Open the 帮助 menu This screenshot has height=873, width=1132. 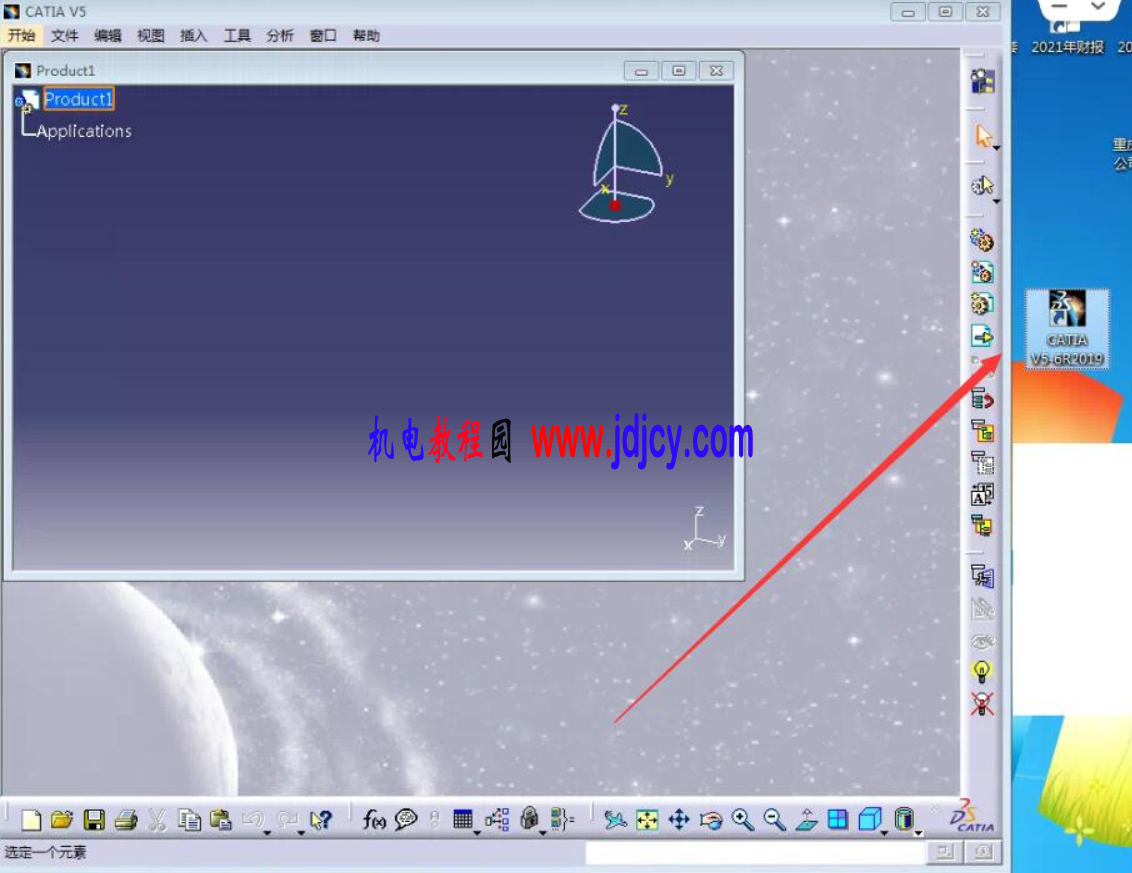pos(366,35)
